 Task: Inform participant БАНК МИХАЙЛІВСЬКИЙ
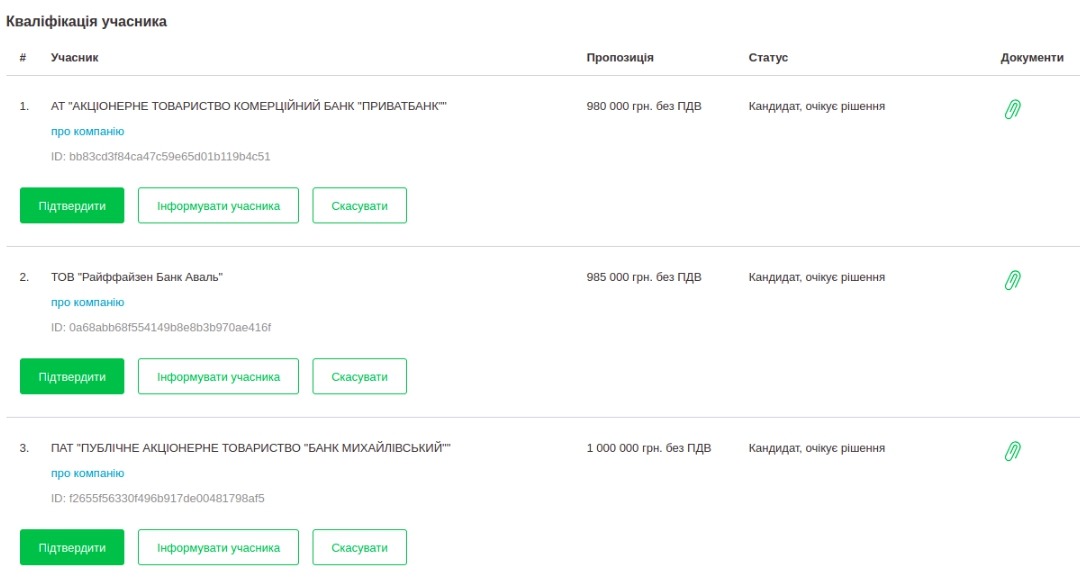coord(218,547)
